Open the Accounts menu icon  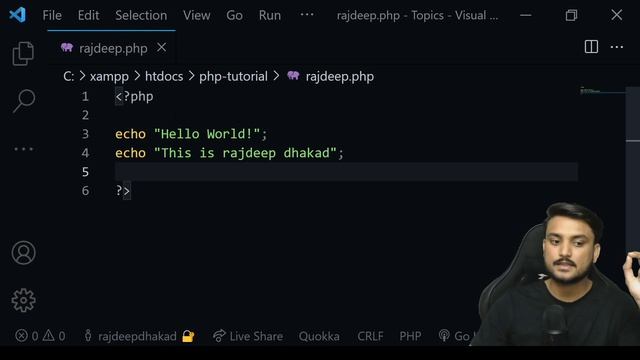(23, 253)
